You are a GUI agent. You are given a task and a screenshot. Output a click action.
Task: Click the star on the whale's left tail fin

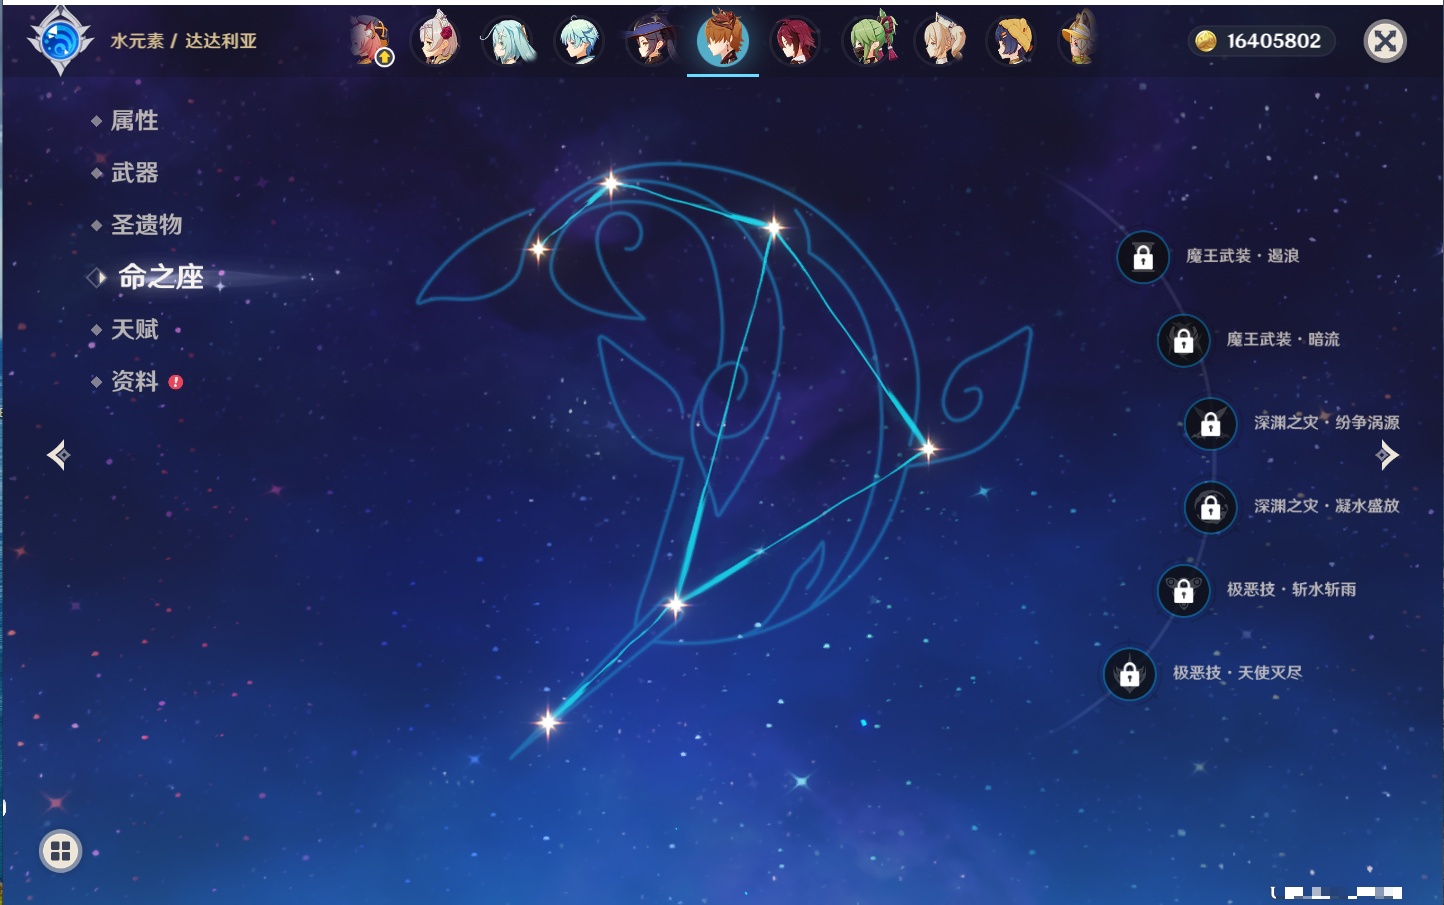[x=539, y=248]
